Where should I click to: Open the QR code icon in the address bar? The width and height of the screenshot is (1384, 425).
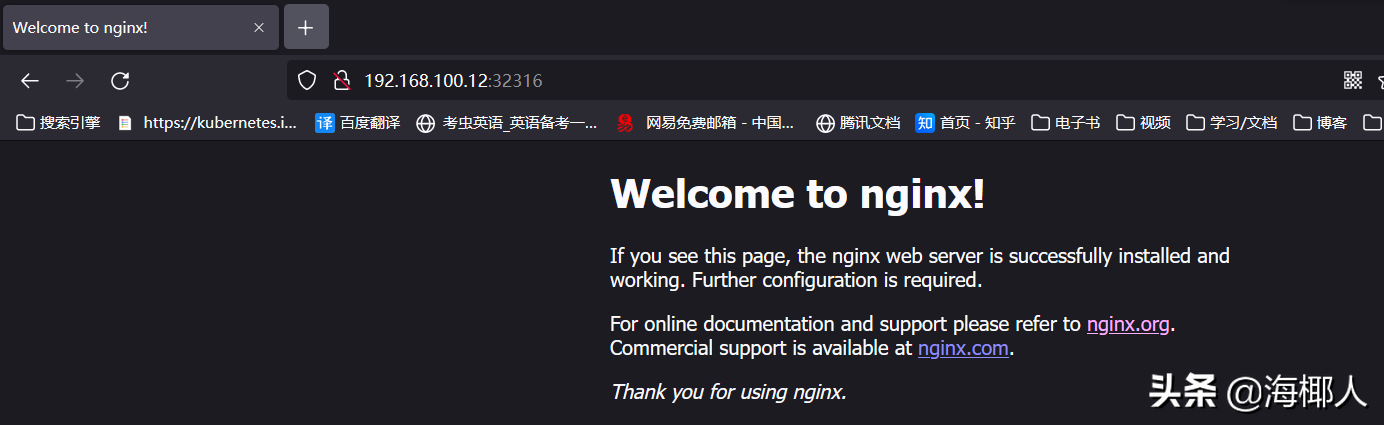pos(1352,80)
